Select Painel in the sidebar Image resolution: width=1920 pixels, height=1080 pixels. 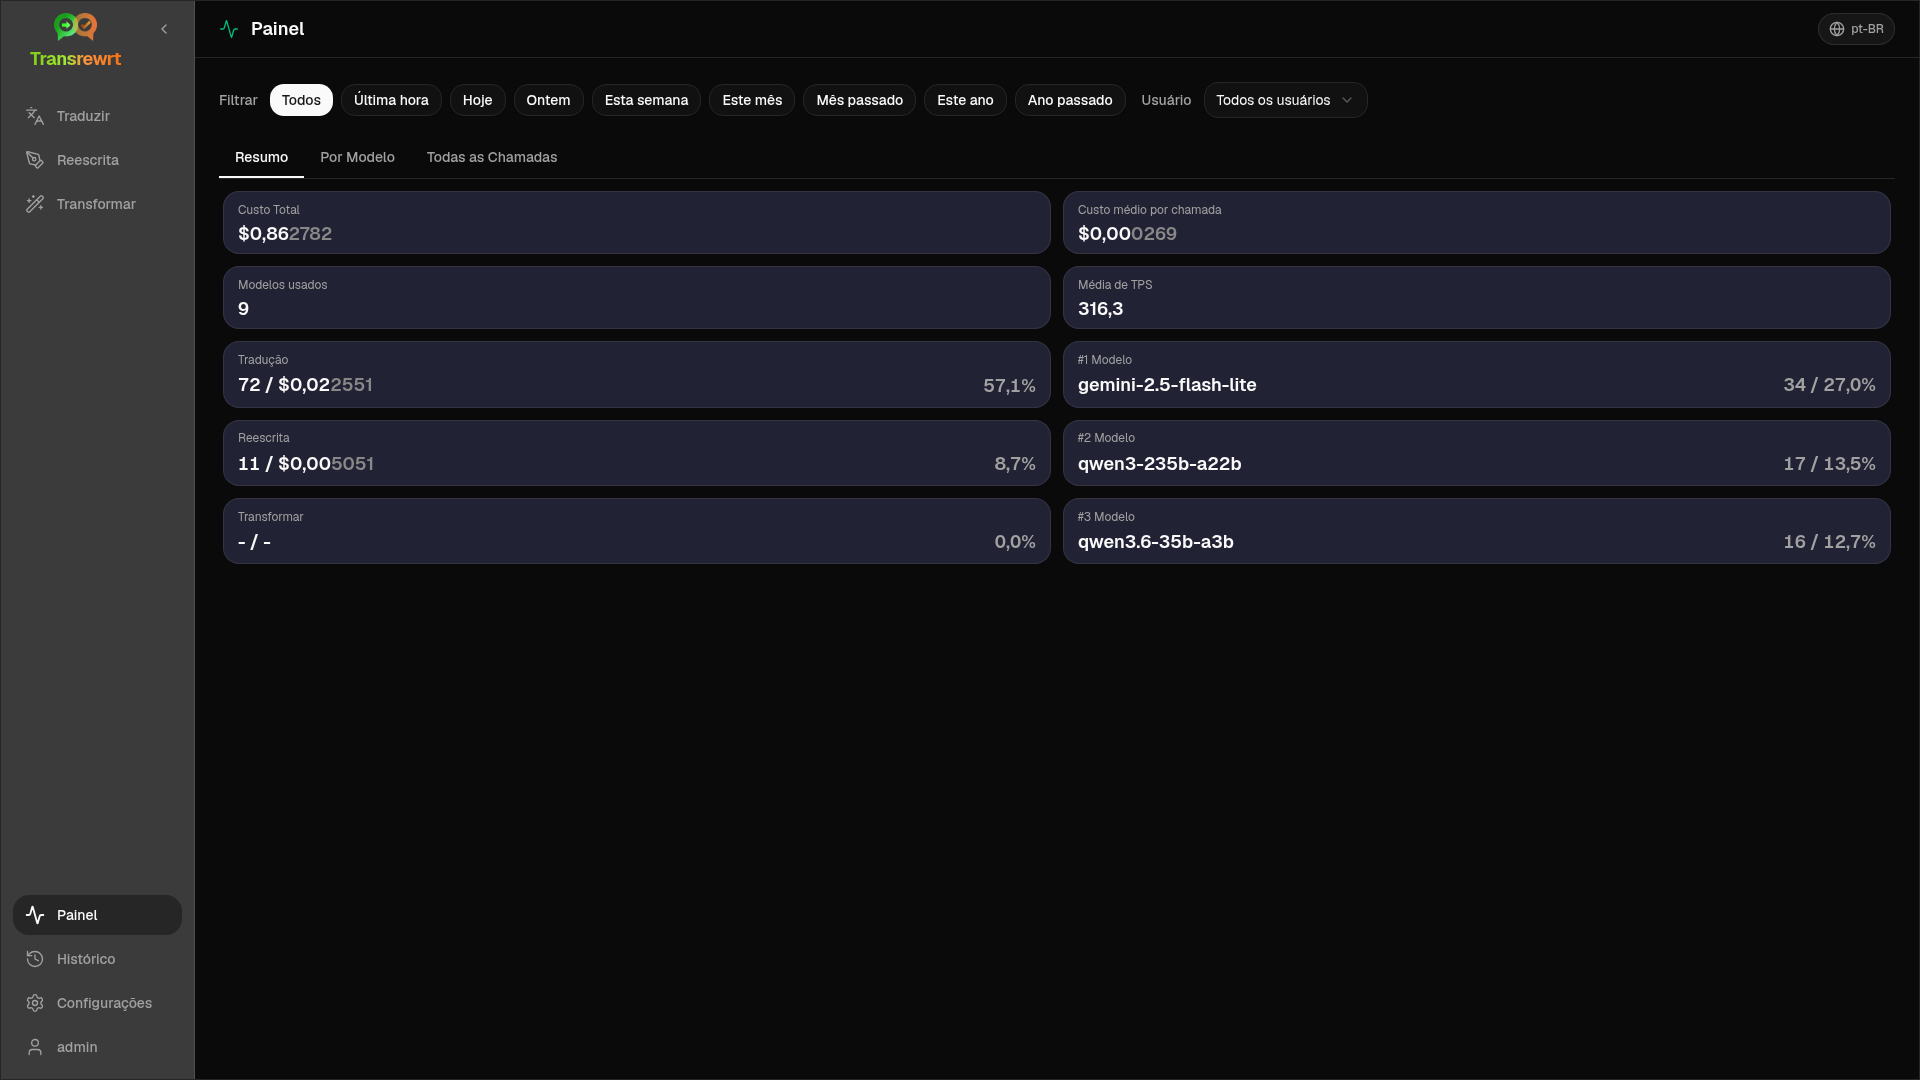[x=97, y=915]
